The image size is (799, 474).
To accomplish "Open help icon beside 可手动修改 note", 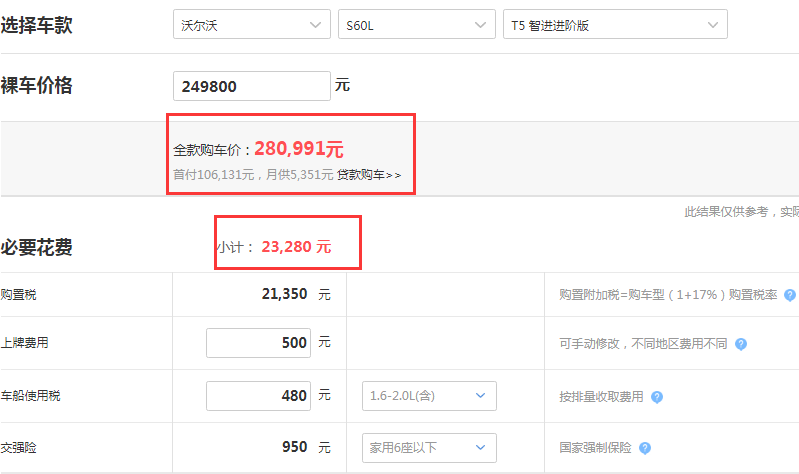I will point(741,344).
